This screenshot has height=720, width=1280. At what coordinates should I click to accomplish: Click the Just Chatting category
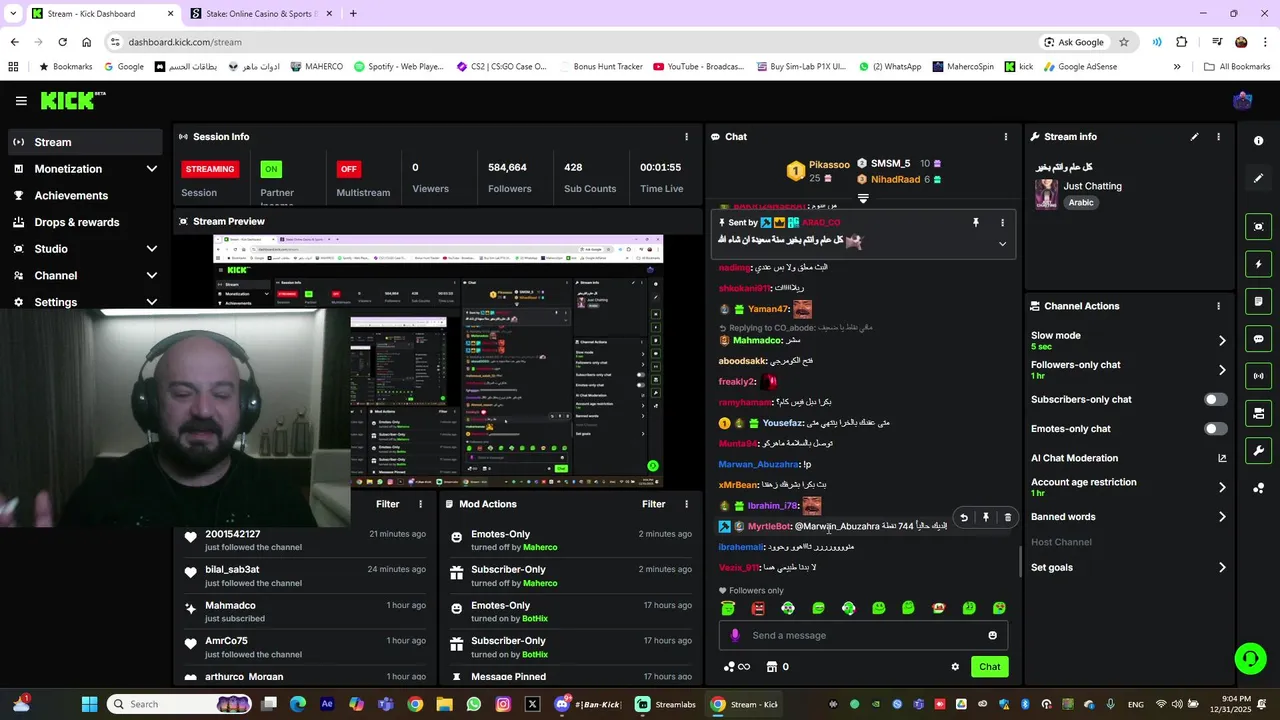pos(1092,186)
